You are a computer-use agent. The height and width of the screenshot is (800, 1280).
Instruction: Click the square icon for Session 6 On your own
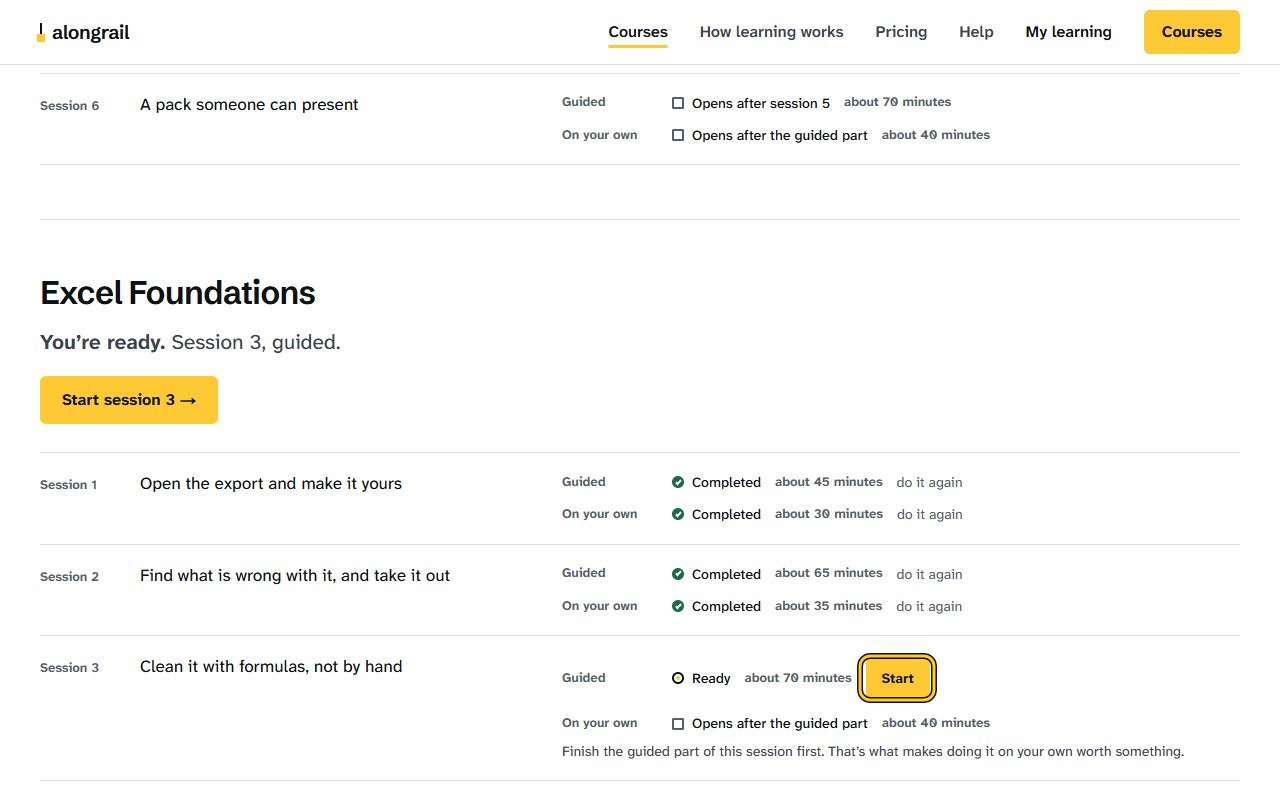678,135
